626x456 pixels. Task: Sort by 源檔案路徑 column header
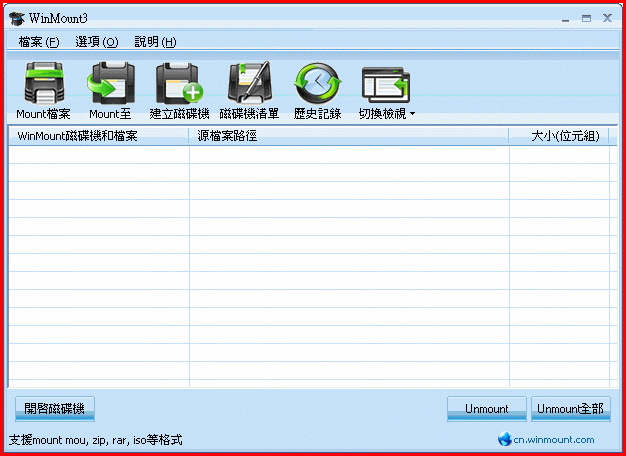tap(348, 136)
